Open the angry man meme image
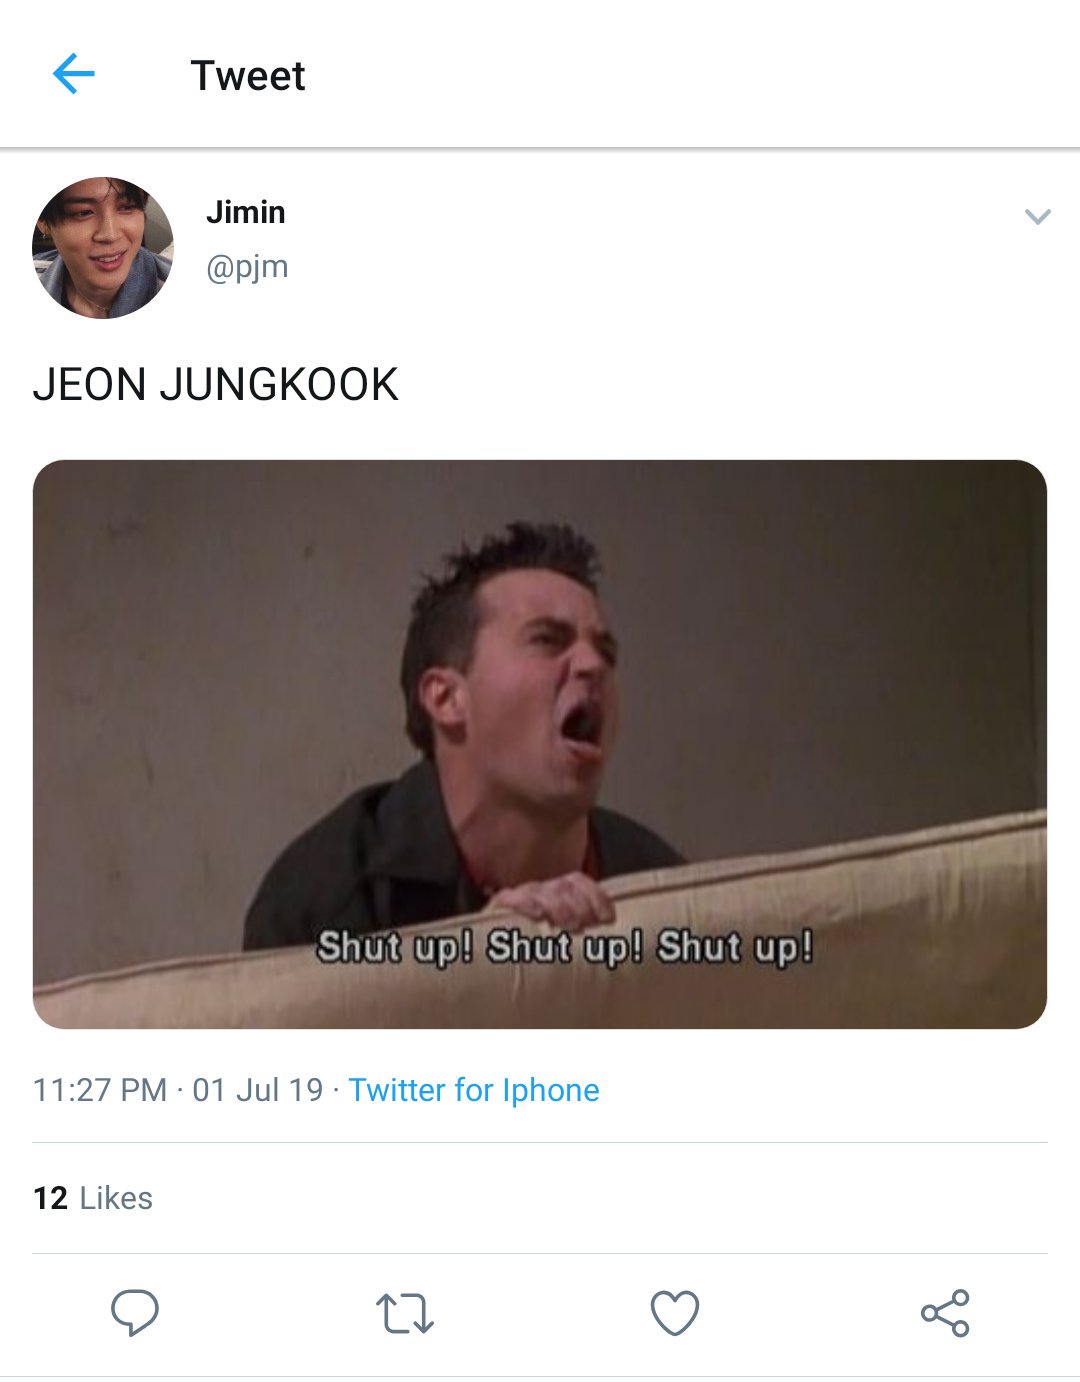 tap(540, 744)
